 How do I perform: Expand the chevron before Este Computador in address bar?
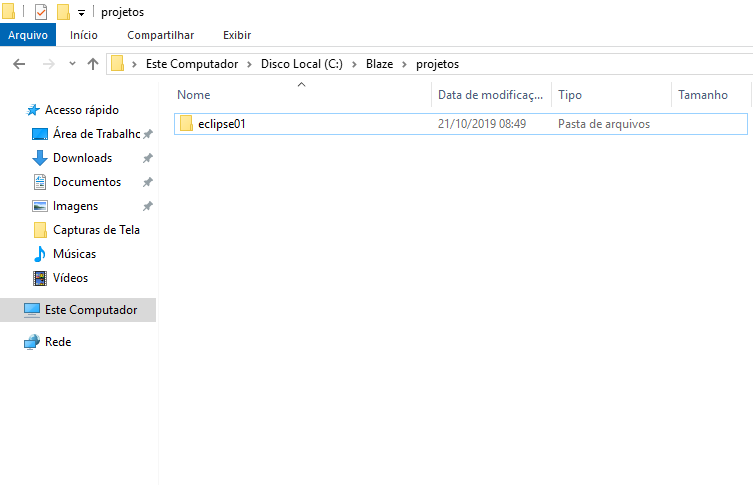pos(134,64)
